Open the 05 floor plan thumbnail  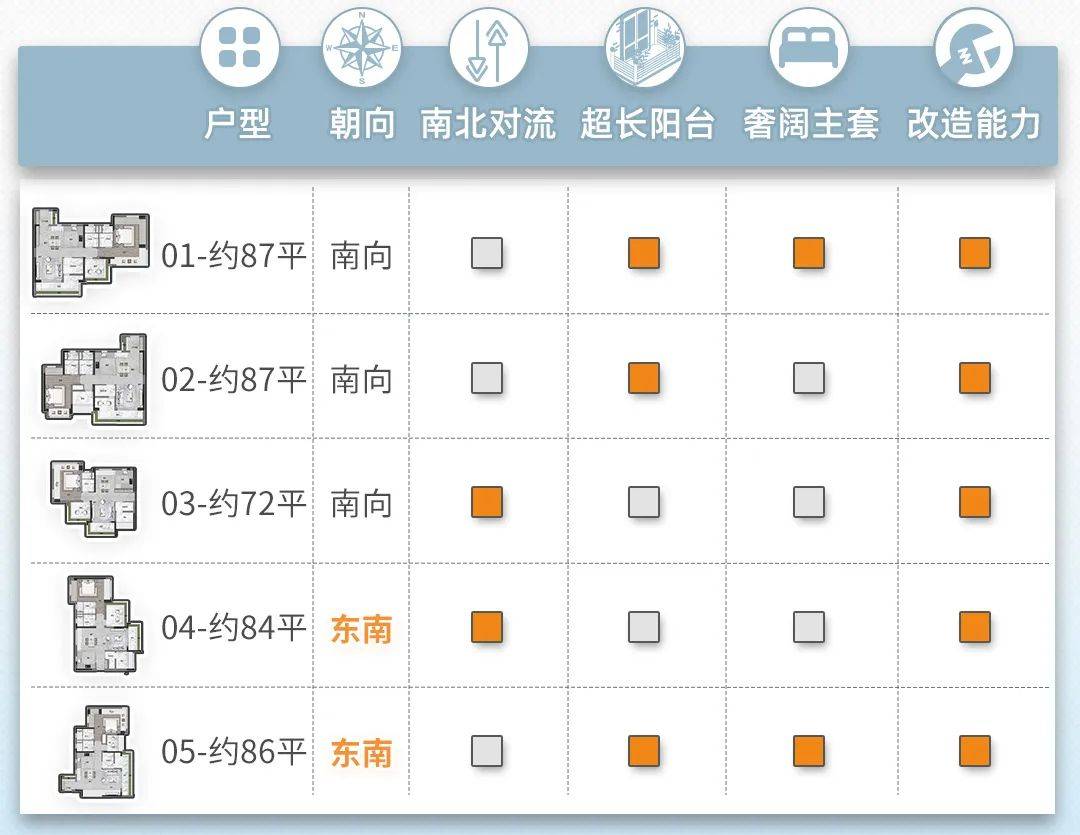(96, 751)
